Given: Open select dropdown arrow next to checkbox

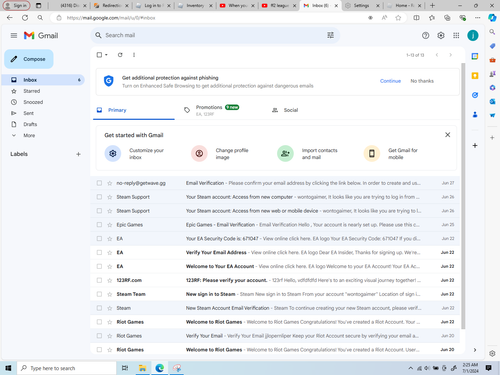Looking at the screenshot, I should click(x=106, y=55).
